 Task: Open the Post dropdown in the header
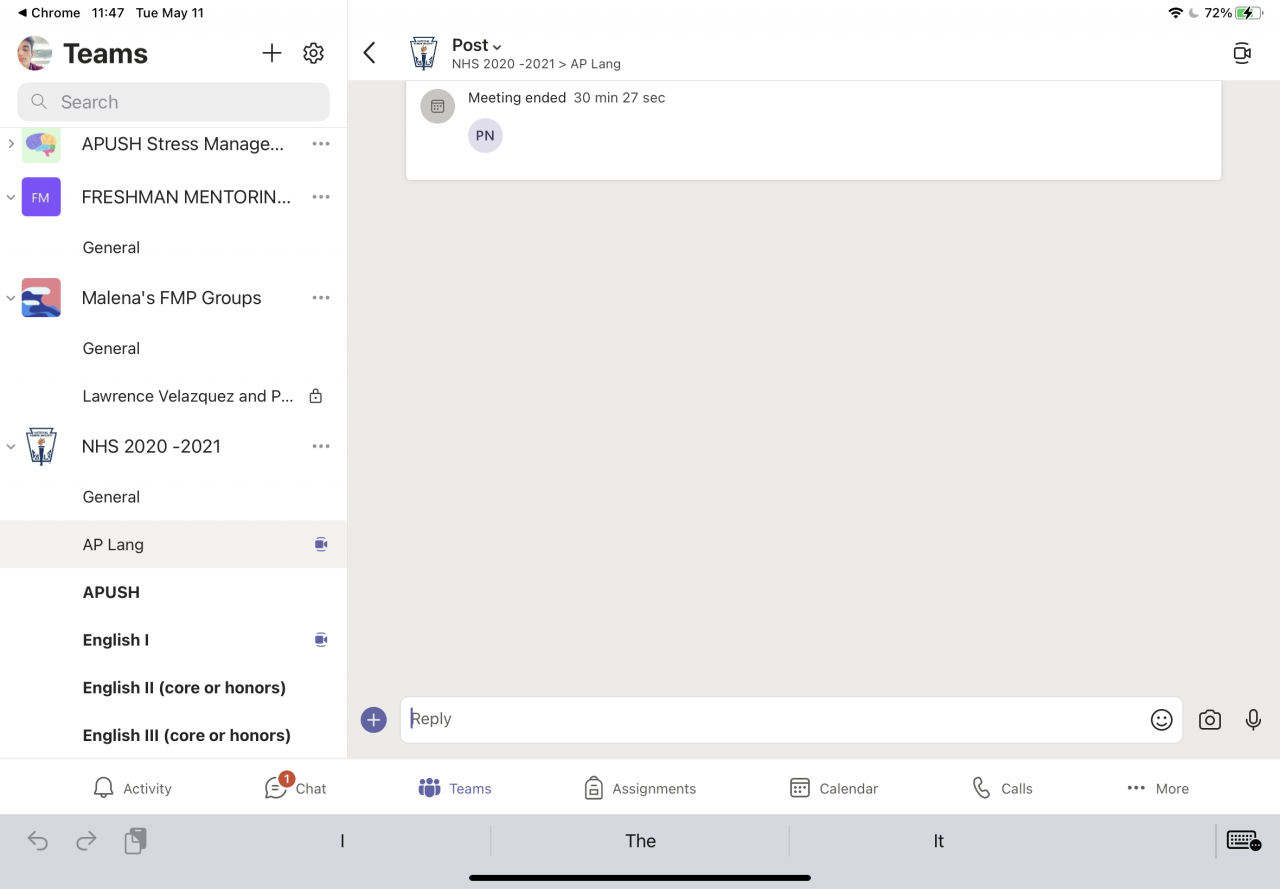tap(477, 45)
